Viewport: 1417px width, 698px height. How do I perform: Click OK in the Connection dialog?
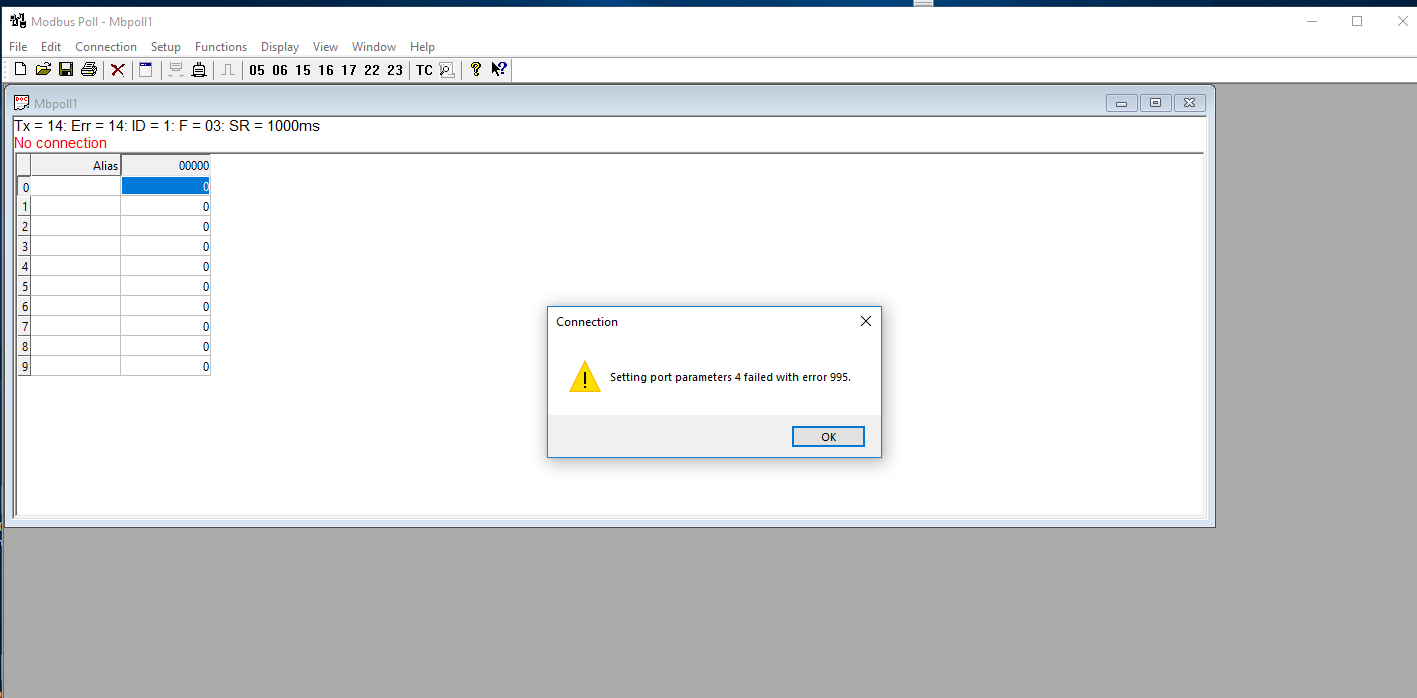pyautogui.click(x=828, y=437)
